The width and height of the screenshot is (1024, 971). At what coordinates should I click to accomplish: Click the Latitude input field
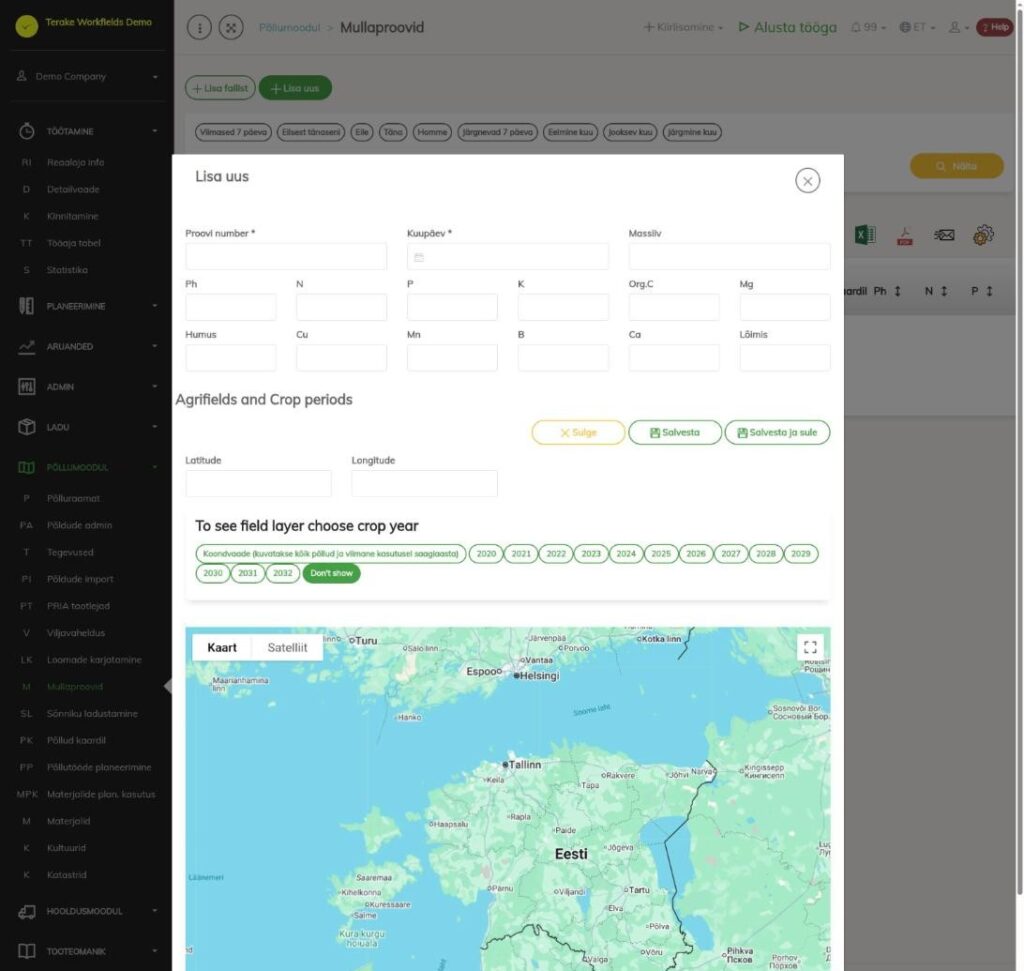tap(258, 483)
